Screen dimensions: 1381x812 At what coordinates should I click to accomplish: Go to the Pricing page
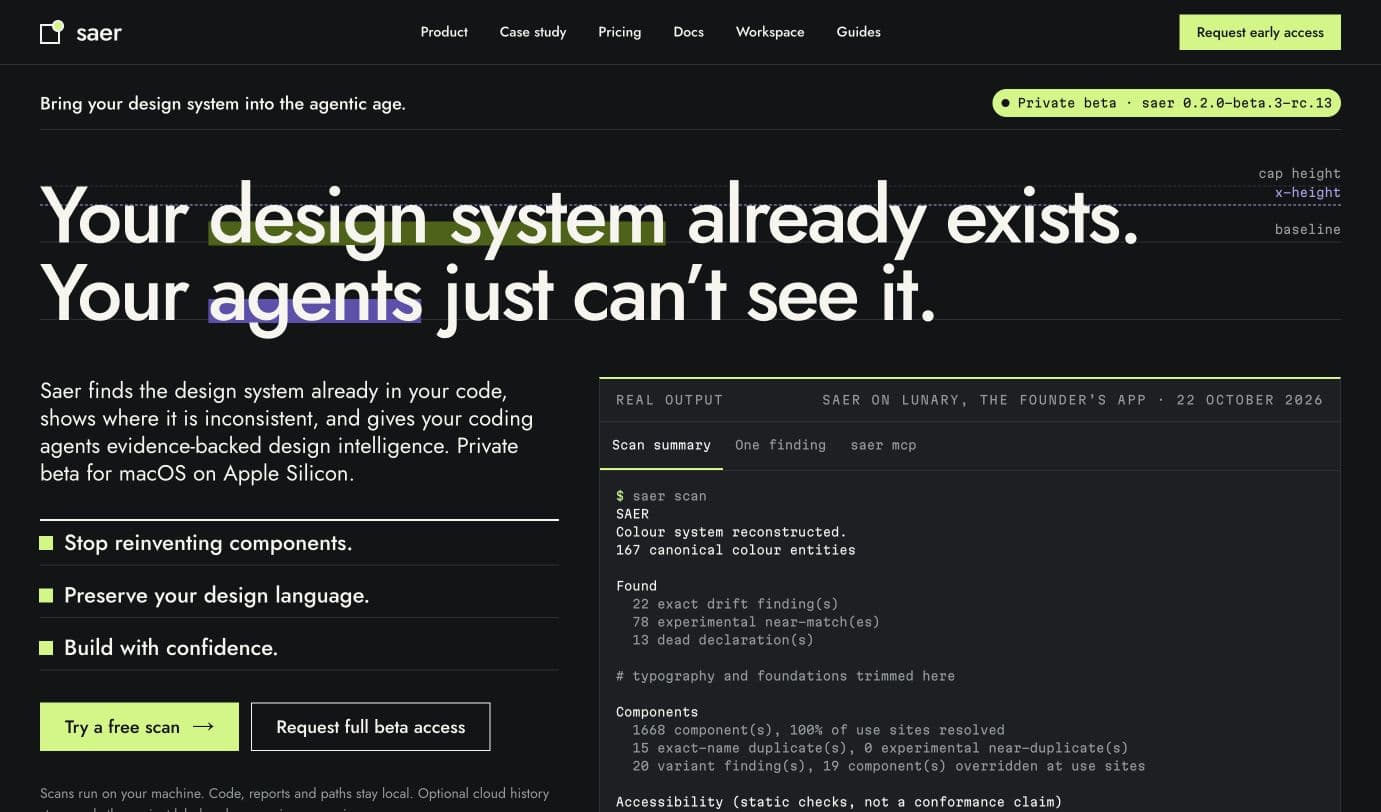point(620,32)
